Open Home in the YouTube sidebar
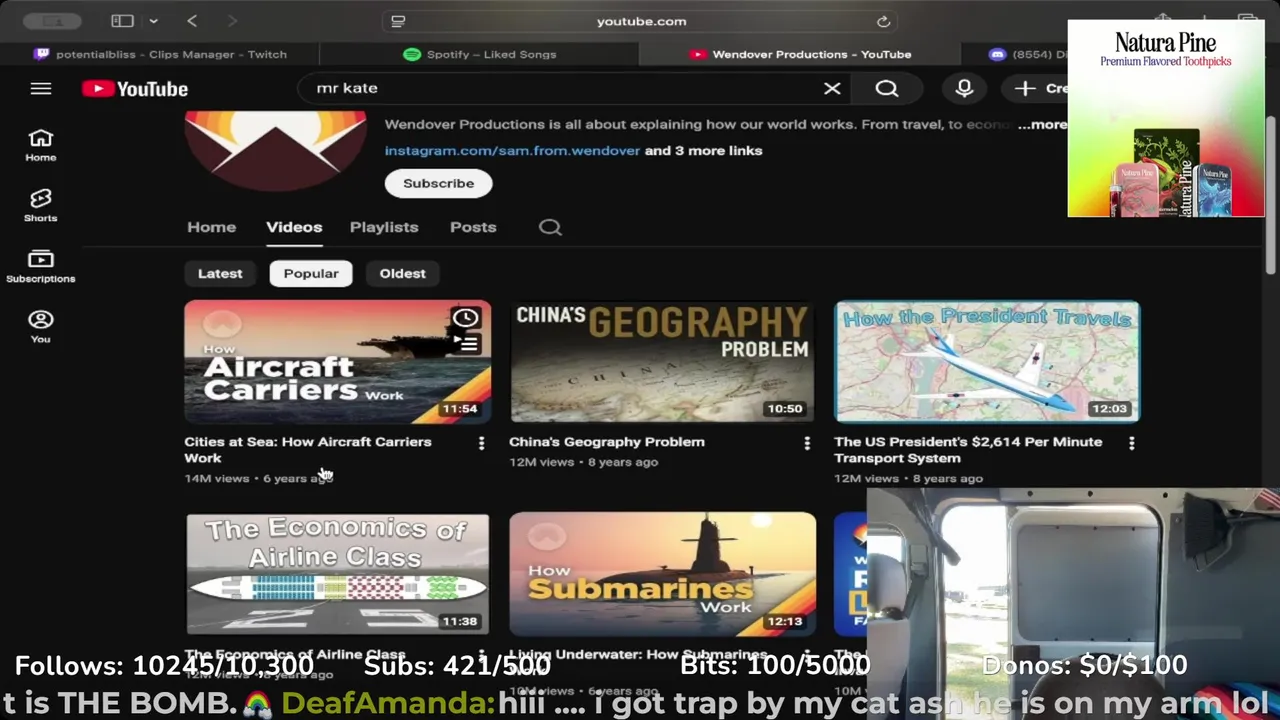The height and width of the screenshot is (720, 1280). (x=41, y=145)
